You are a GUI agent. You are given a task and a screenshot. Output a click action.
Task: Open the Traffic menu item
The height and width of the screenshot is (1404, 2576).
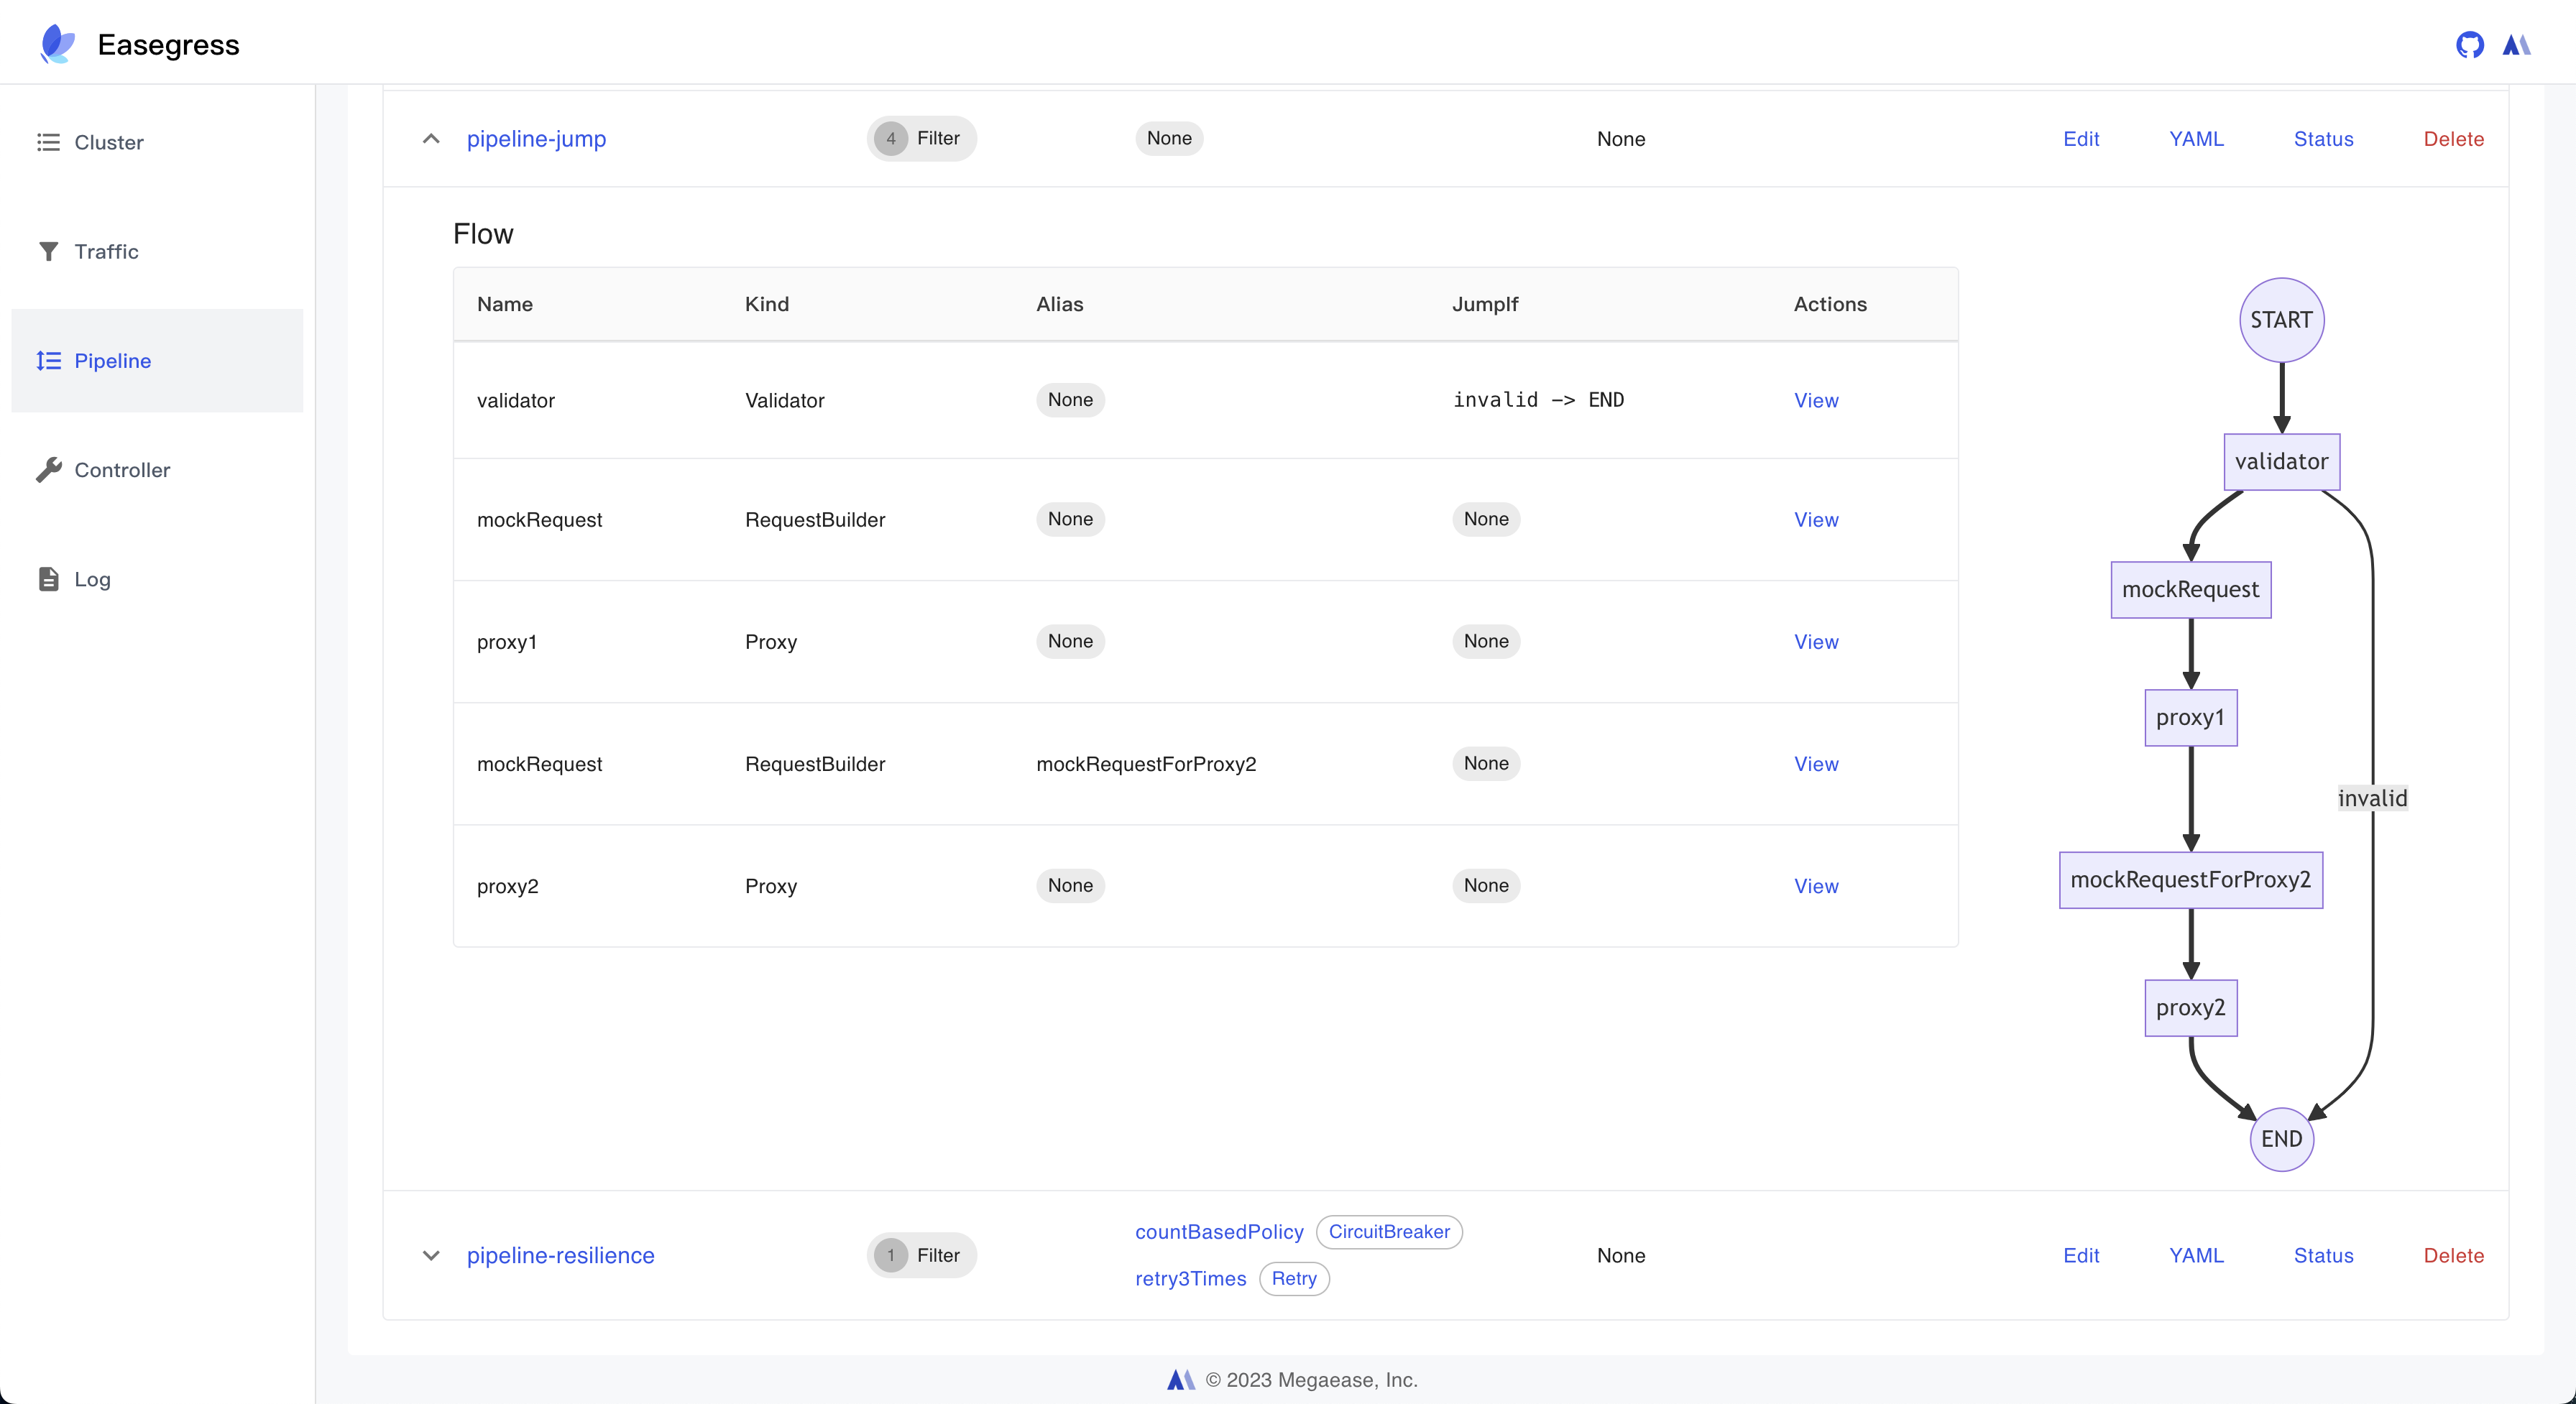[106, 251]
